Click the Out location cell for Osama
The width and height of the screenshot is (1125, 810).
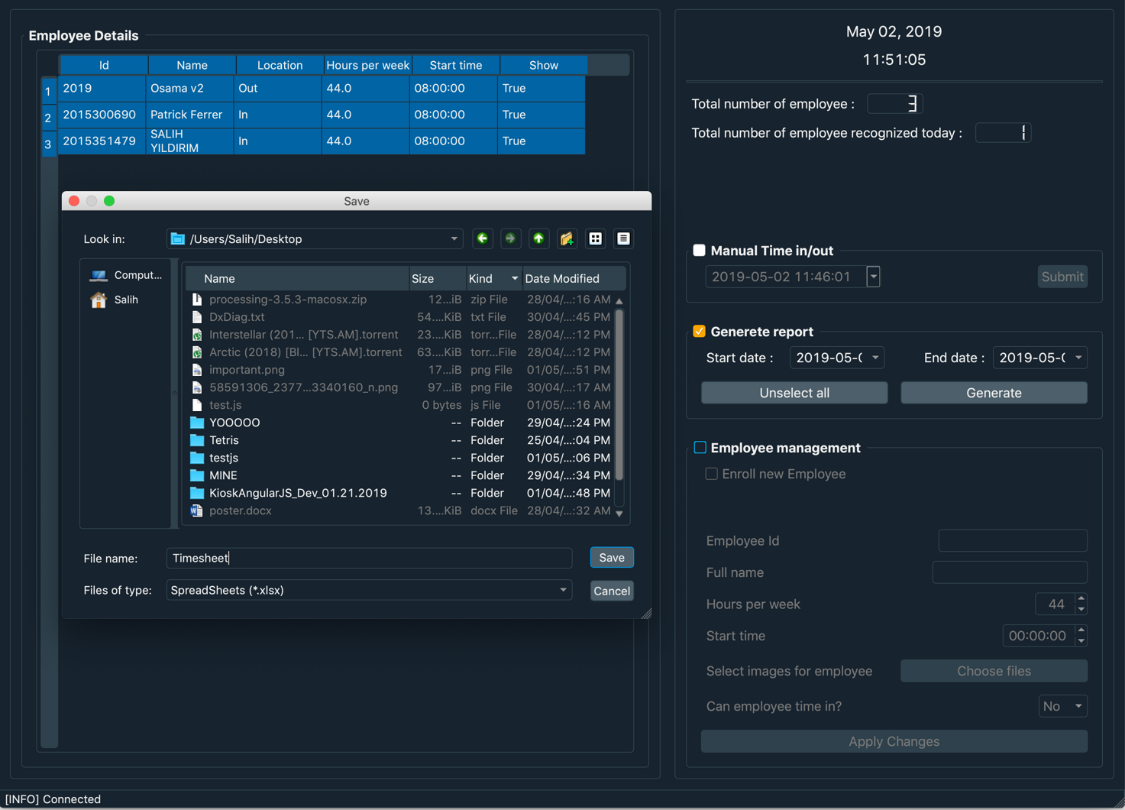pyautogui.click(x=278, y=88)
